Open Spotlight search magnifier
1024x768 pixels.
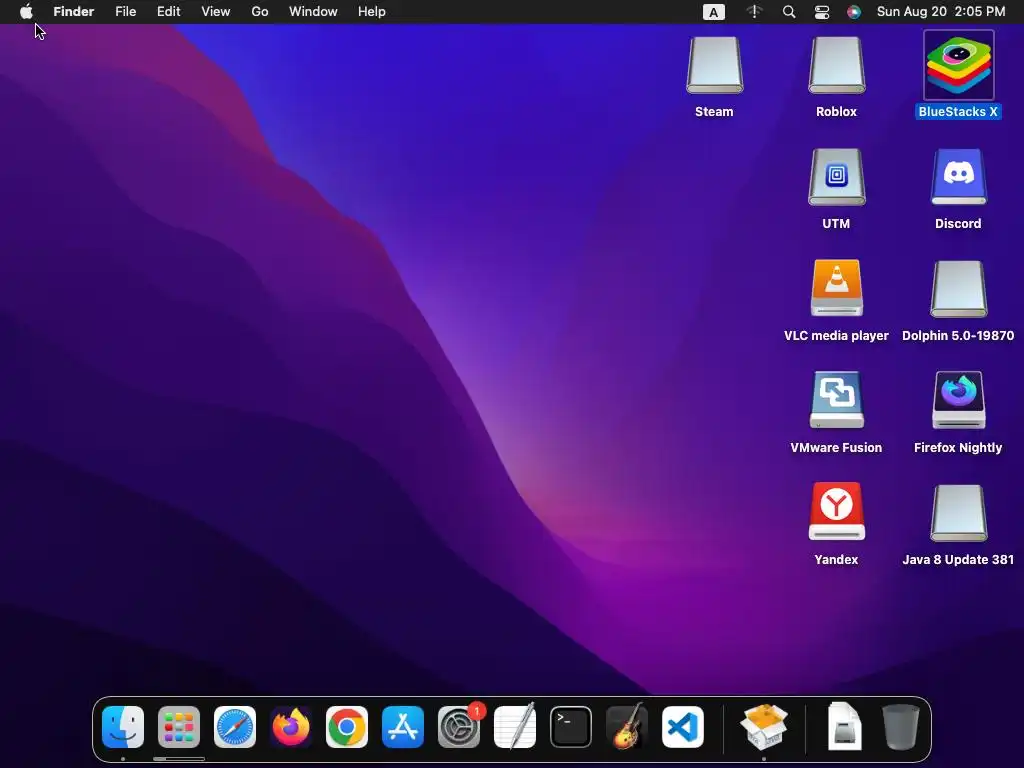click(x=789, y=12)
